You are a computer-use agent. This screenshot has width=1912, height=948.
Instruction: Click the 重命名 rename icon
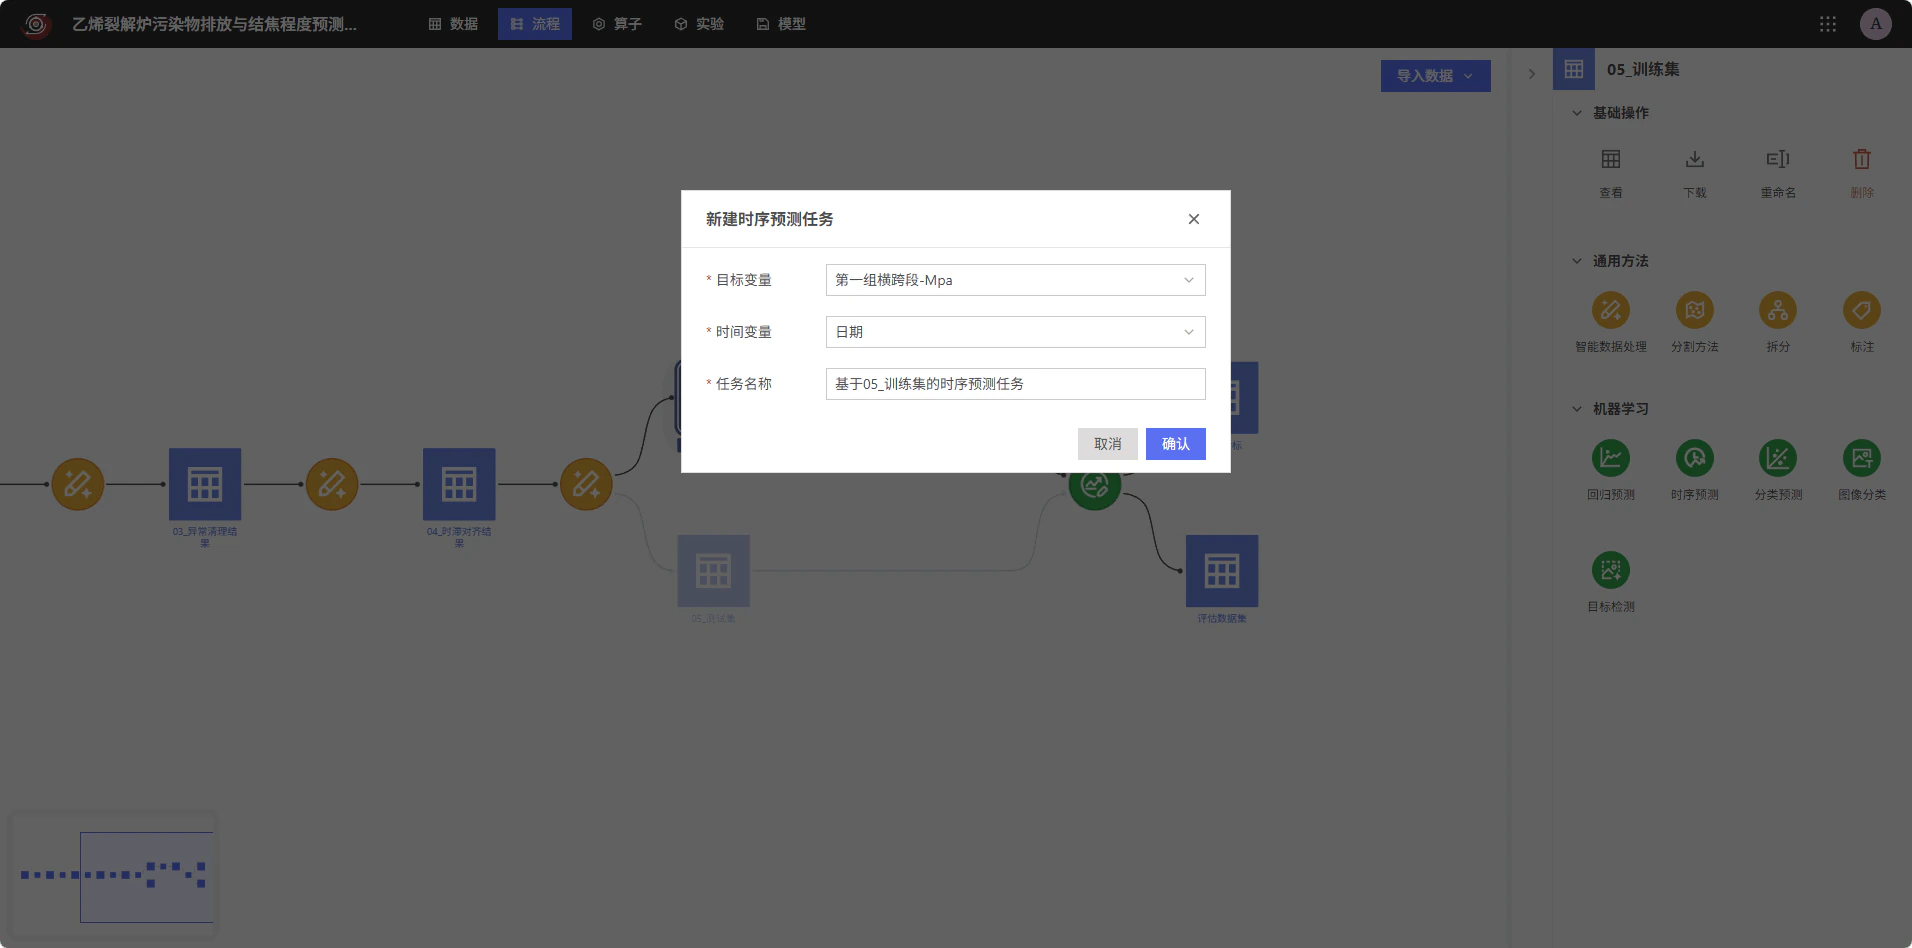(1778, 160)
